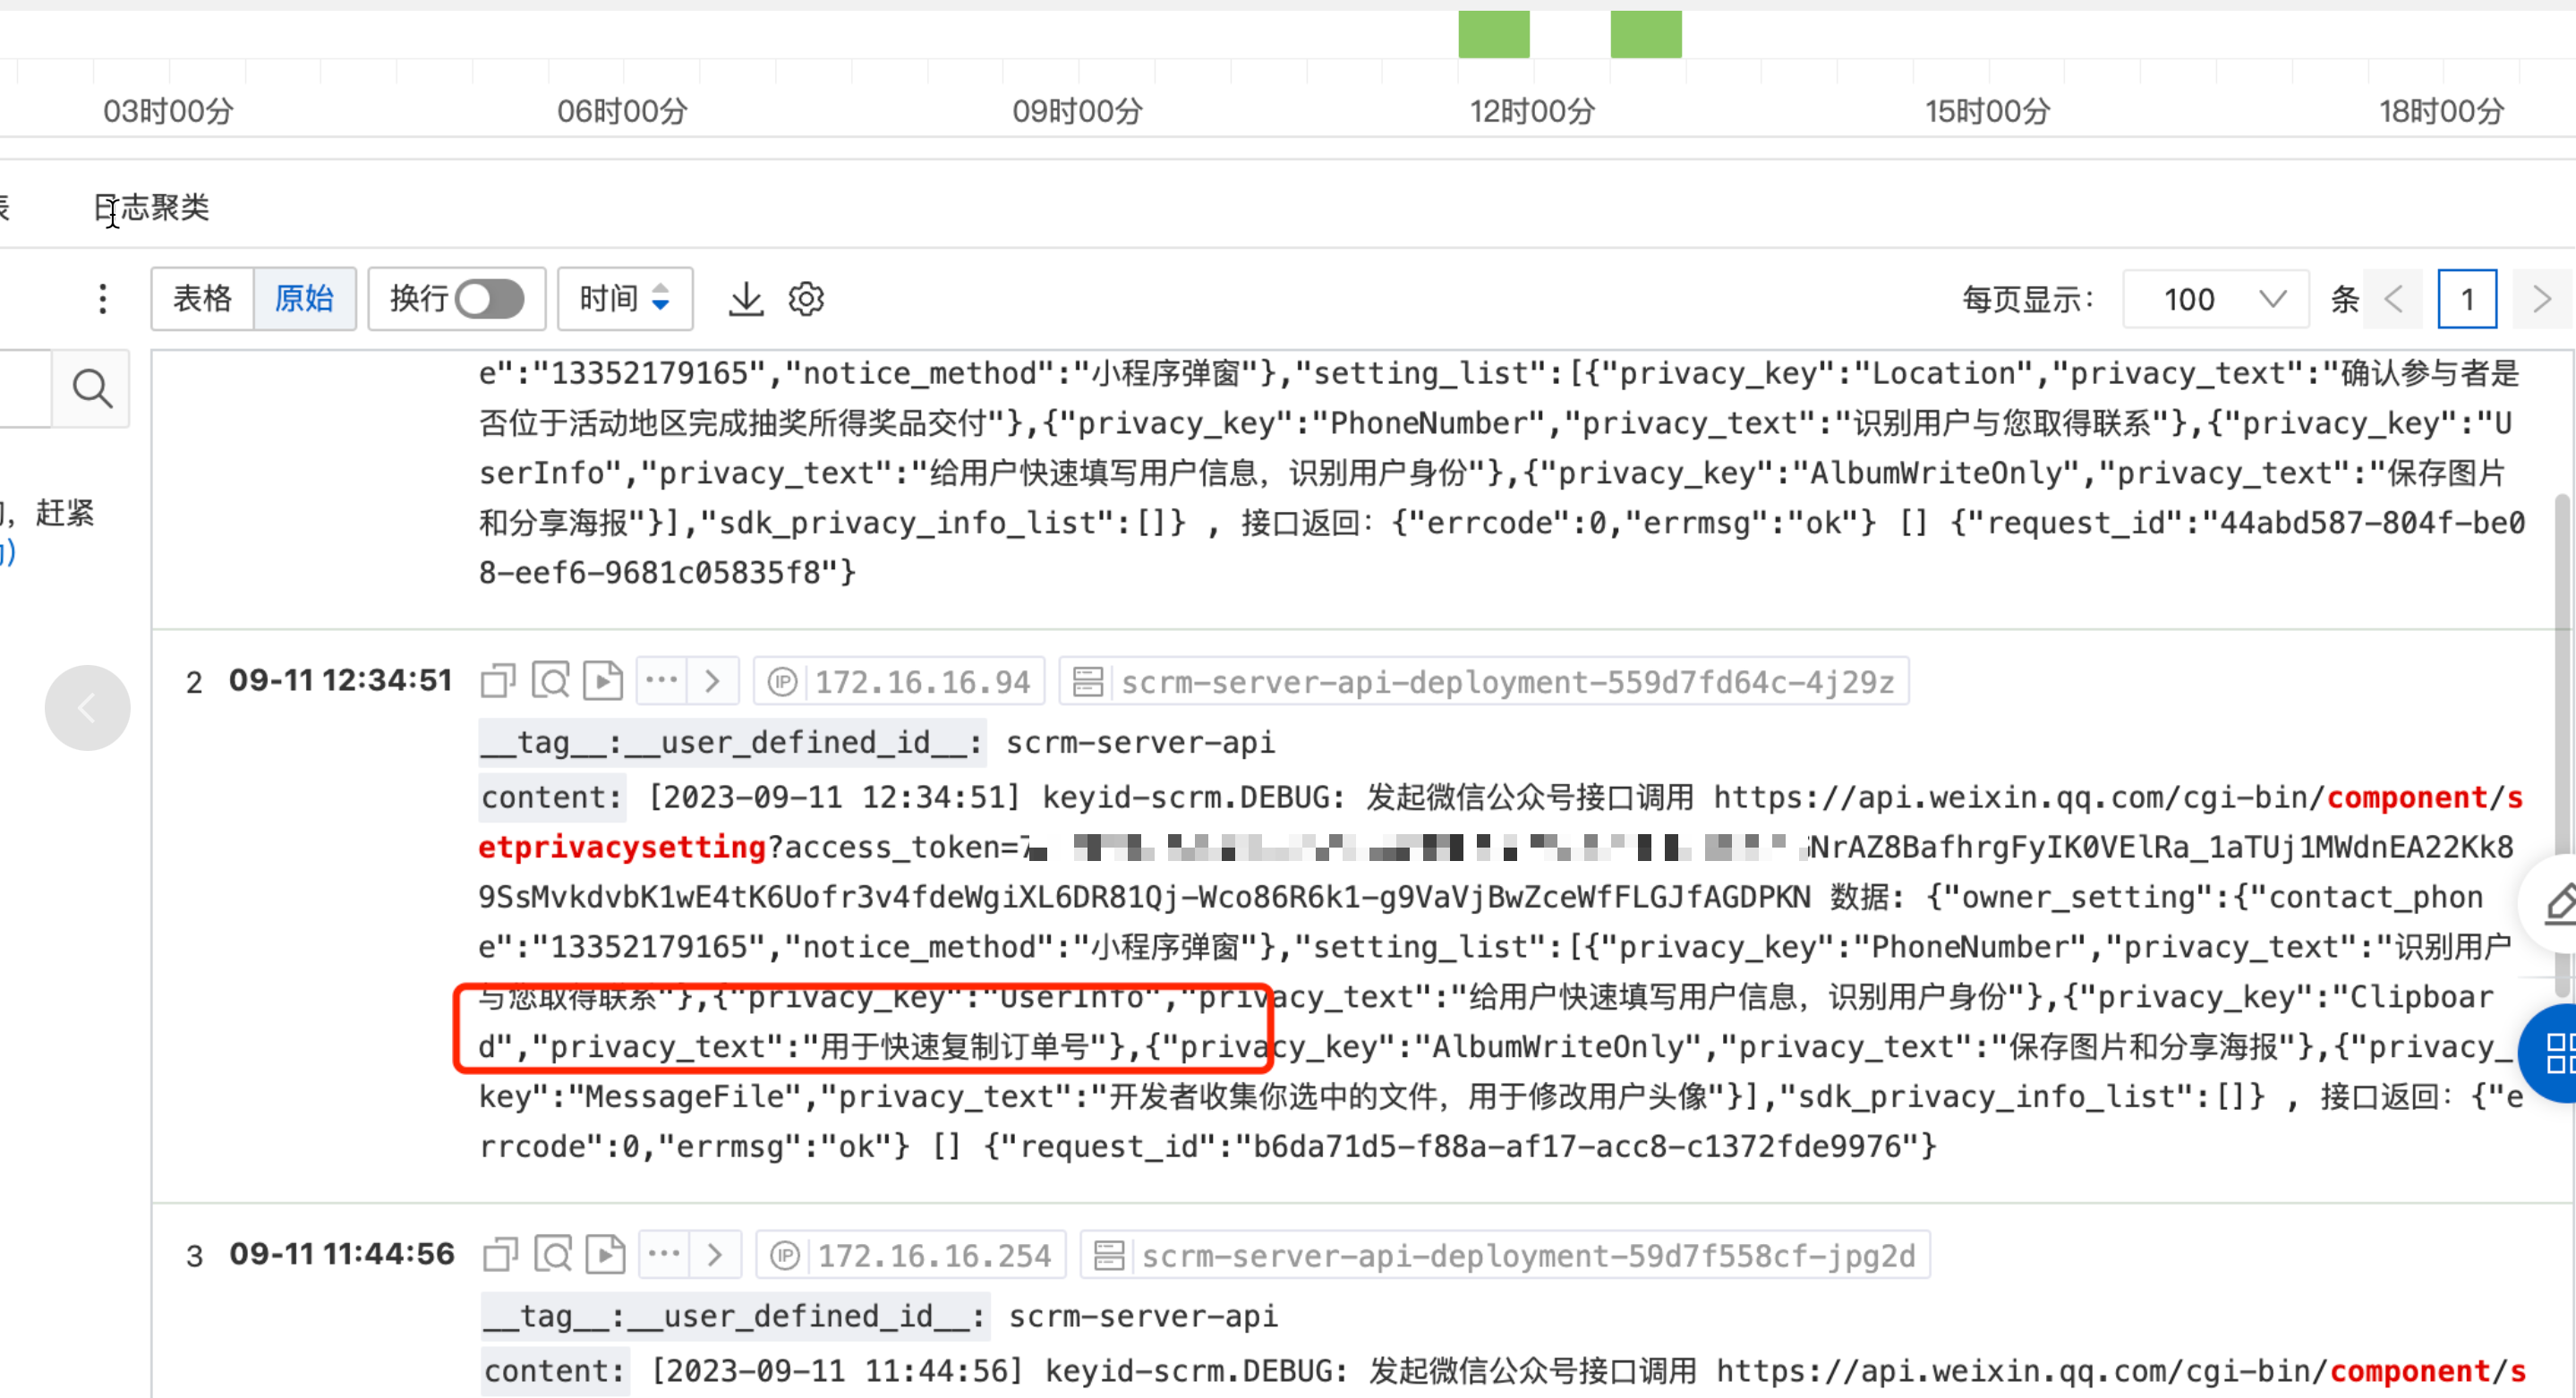The height and width of the screenshot is (1398, 2576).
Task: Switch to the 表格 table view
Action: pos(203,299)
